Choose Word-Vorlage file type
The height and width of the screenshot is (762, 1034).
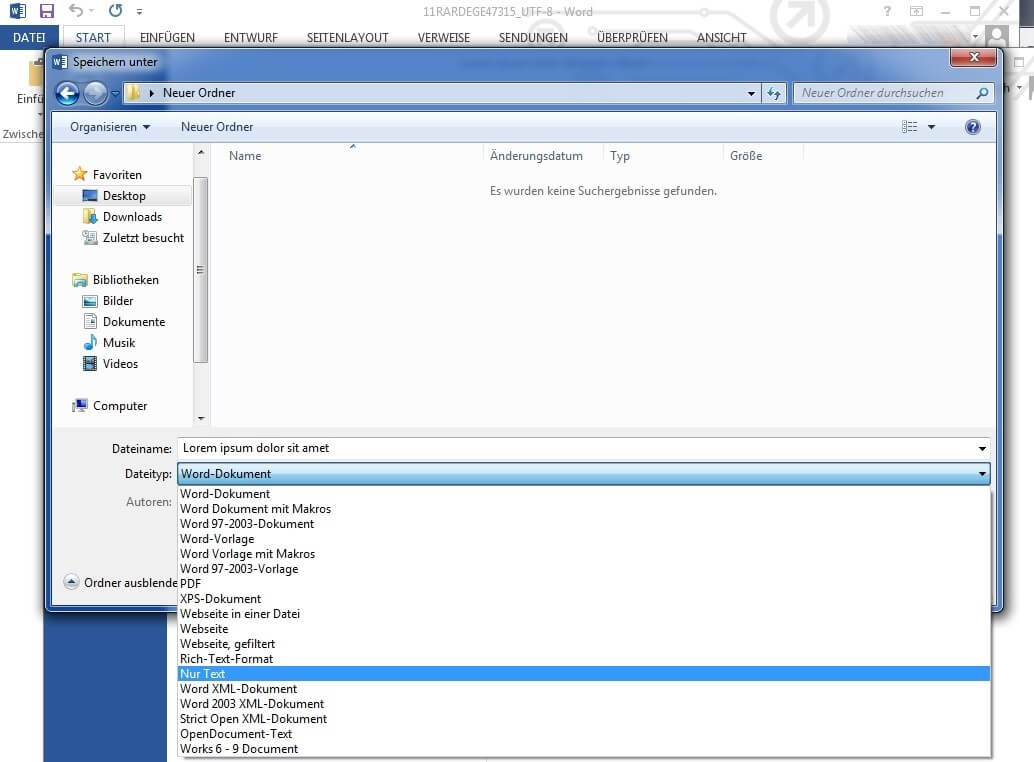(584, 539)
